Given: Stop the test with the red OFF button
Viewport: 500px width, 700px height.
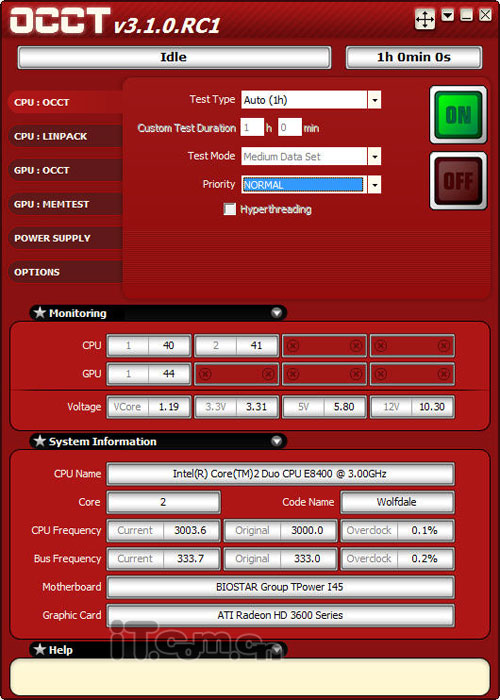Looking at the screenshot, I should coord(458,181).
